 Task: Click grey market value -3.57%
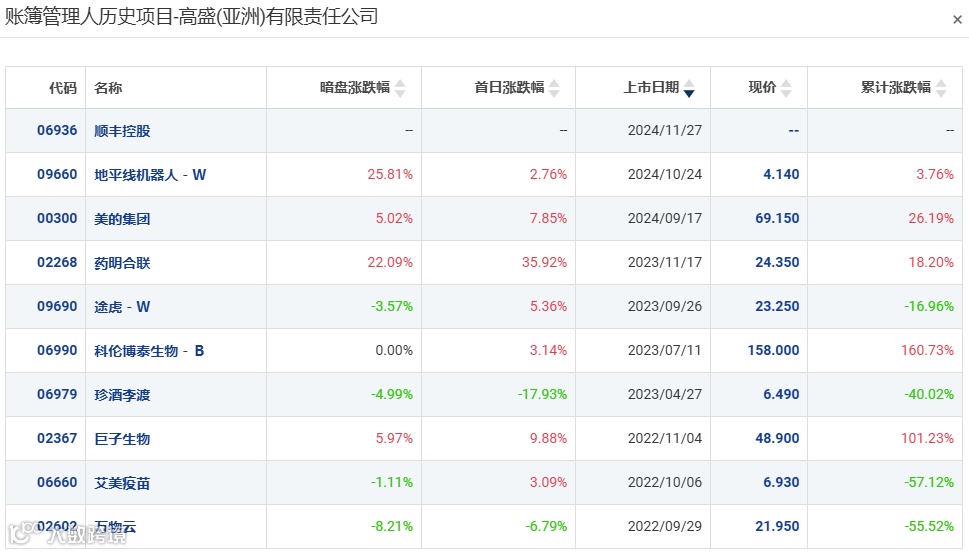coord(392,306)
